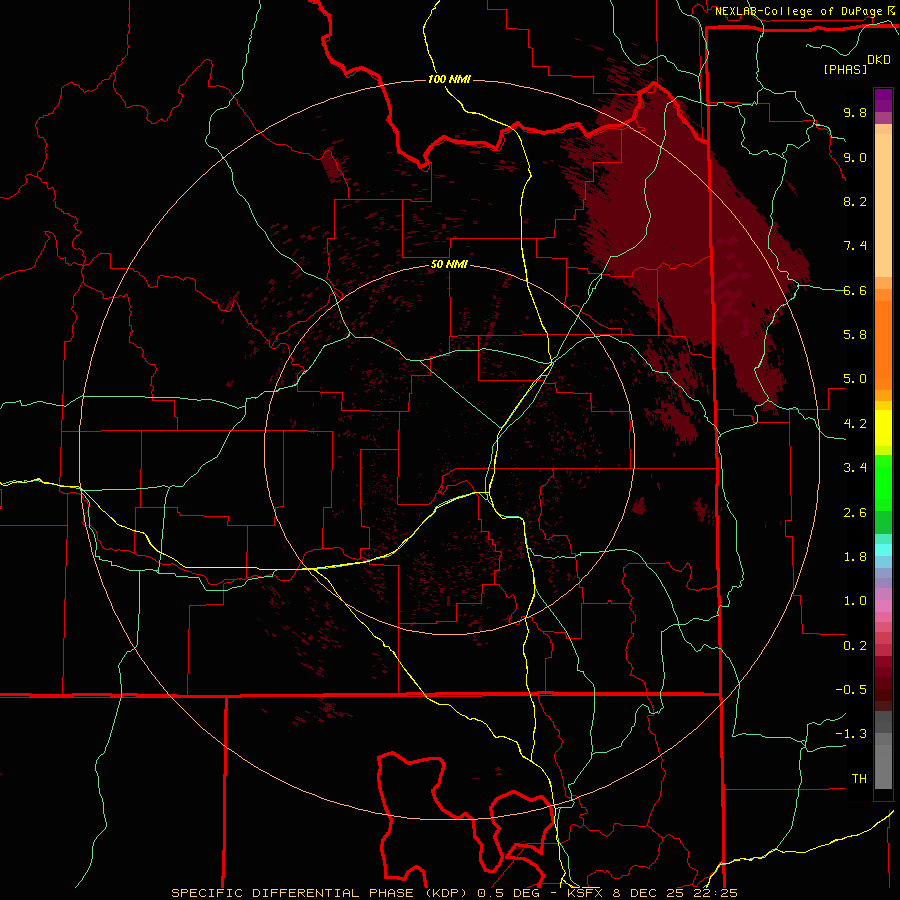Pick the pink band in the color scale

click(883, 606)
